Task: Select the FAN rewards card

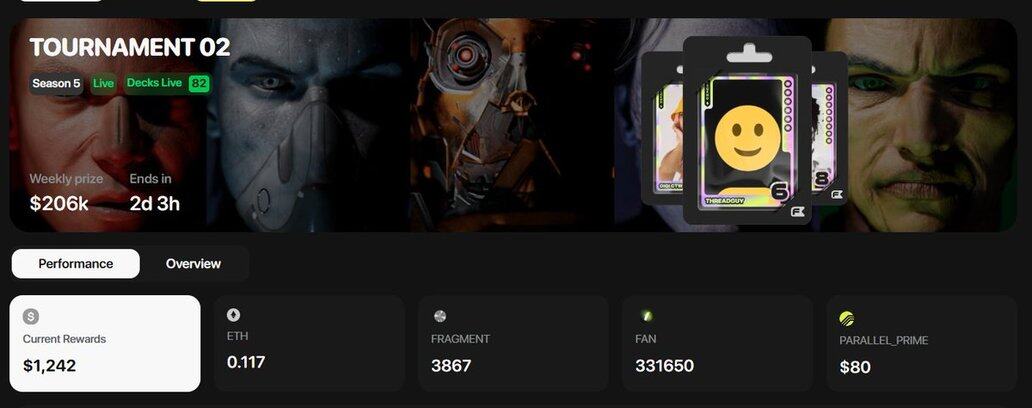Action: coord(717,344)
